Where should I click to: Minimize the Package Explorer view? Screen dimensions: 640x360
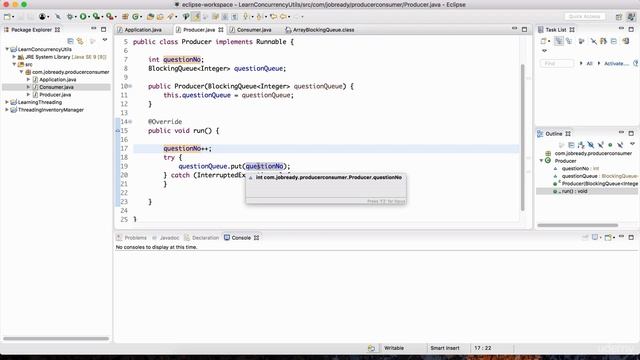93,29
